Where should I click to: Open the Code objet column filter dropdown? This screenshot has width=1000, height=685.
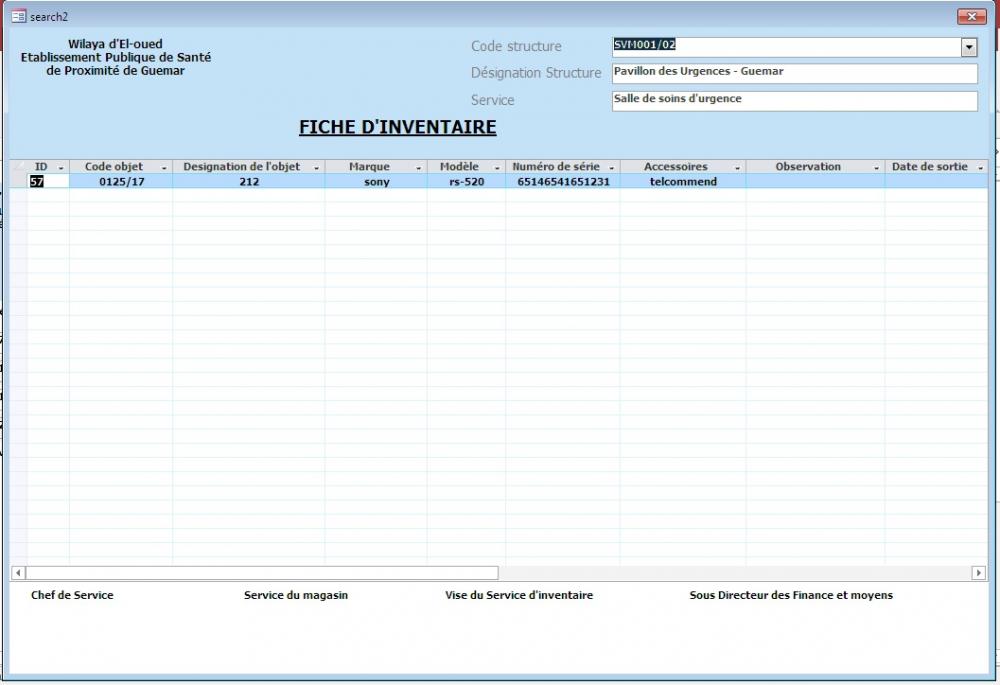point(164,167)
